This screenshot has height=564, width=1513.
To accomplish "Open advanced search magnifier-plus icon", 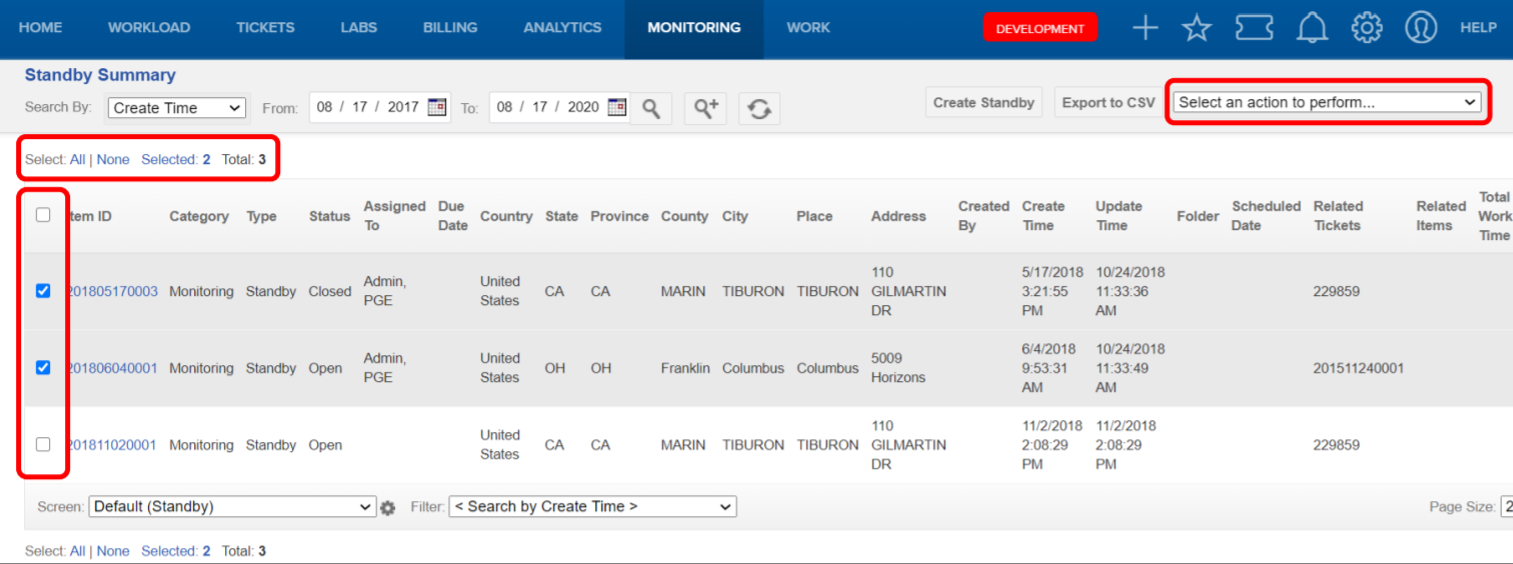I will pos(705,108).
